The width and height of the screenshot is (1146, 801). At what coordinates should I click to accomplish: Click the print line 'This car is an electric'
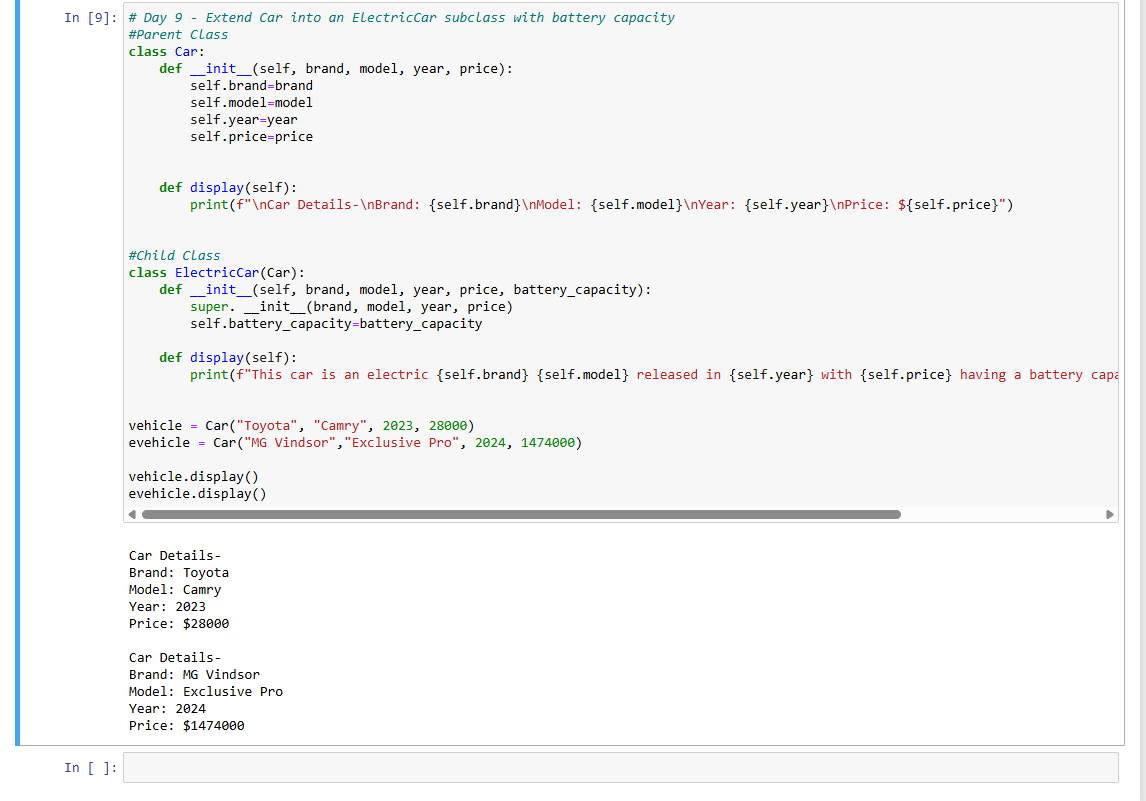click(x=654, y=374)
